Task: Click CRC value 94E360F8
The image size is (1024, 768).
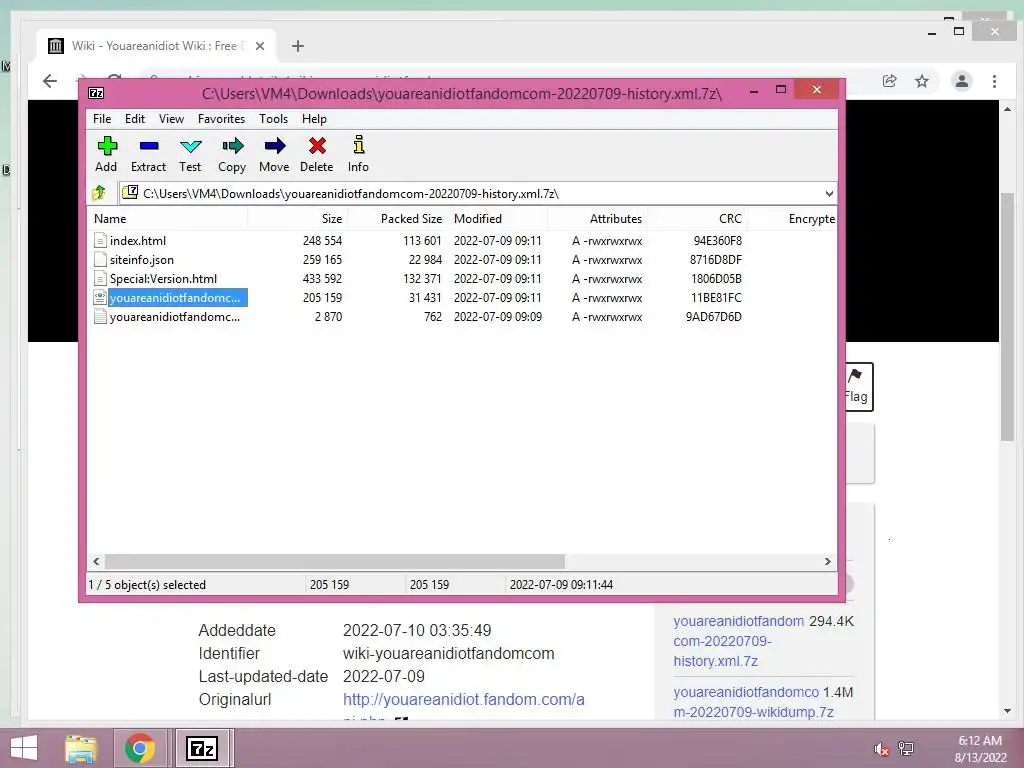Action: (718, 240)
